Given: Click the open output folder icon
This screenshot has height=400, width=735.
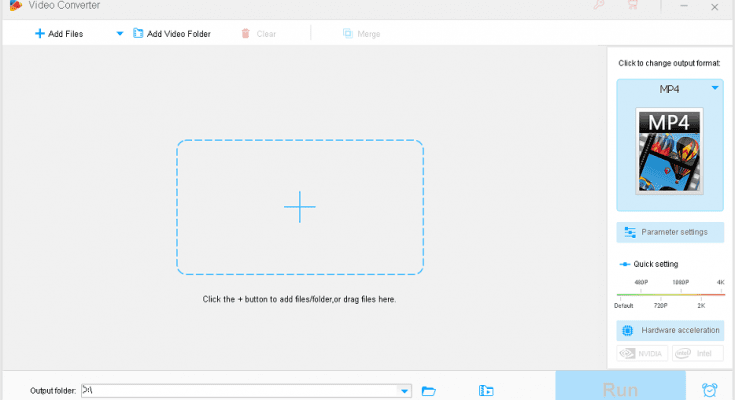Looking at the screenshot, I should [x=487, y=391].
